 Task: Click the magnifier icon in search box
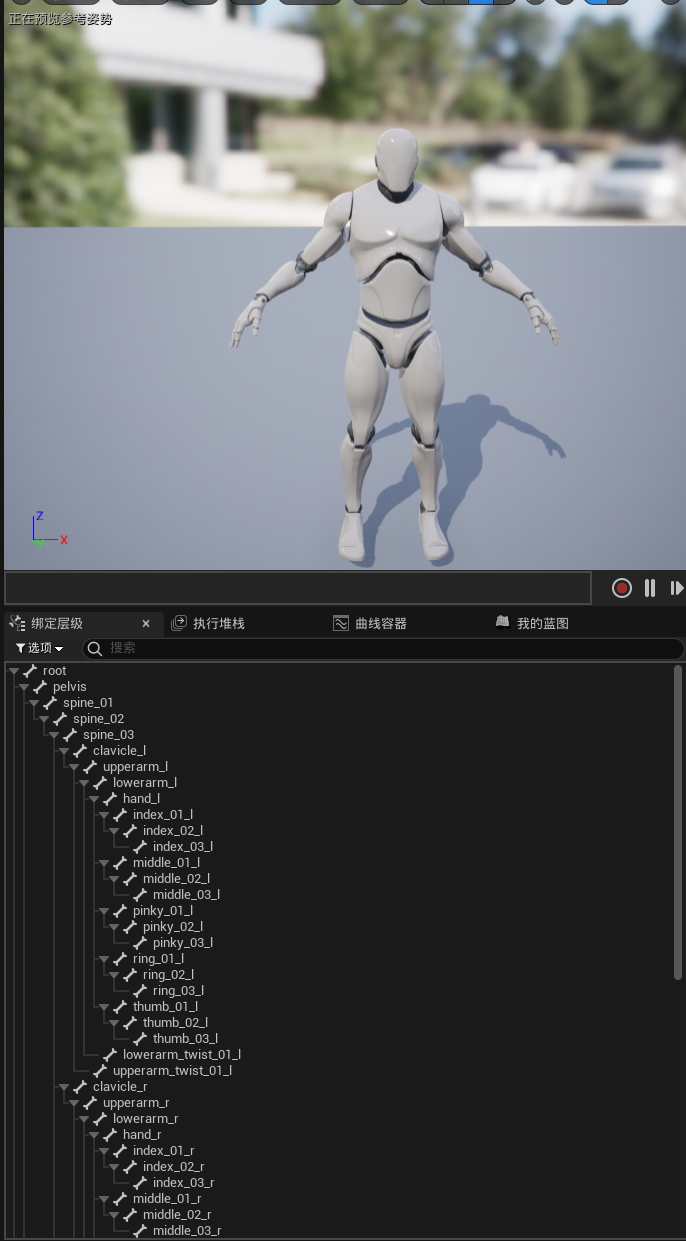coord(96,648)
